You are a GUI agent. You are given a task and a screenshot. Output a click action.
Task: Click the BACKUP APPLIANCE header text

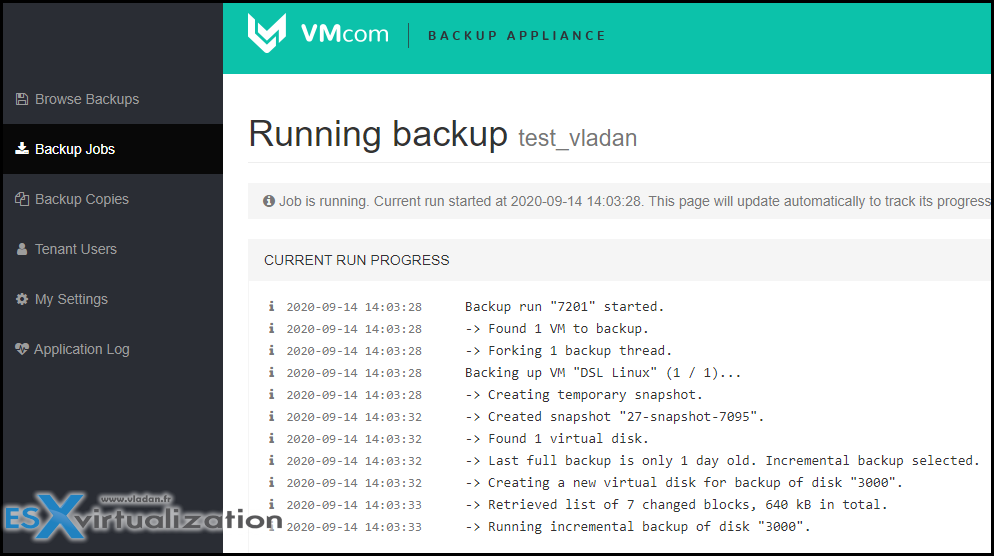[x=517, y=36]
